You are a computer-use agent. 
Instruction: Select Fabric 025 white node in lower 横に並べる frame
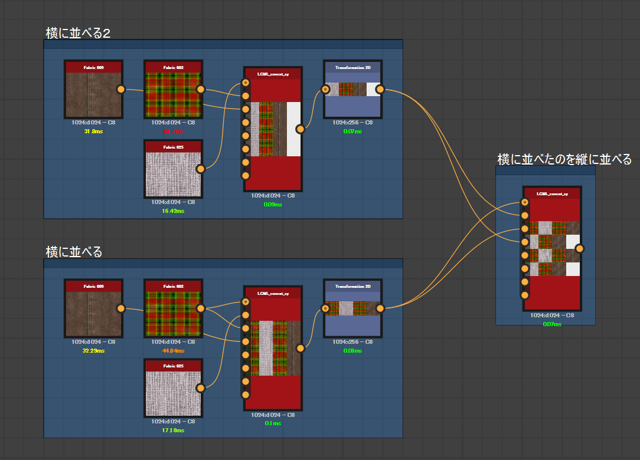172,389
